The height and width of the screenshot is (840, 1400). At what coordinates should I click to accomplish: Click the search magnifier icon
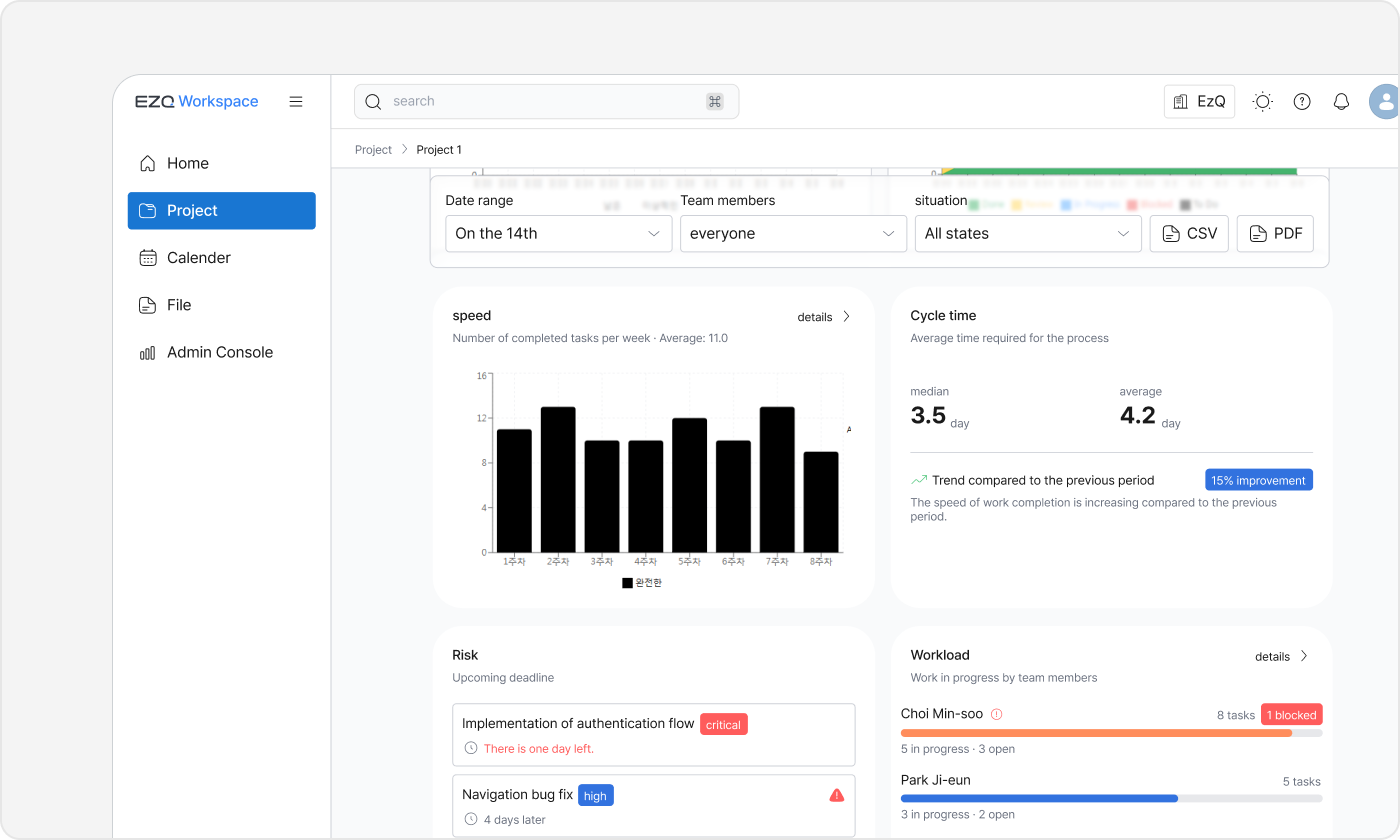point(373,101)
